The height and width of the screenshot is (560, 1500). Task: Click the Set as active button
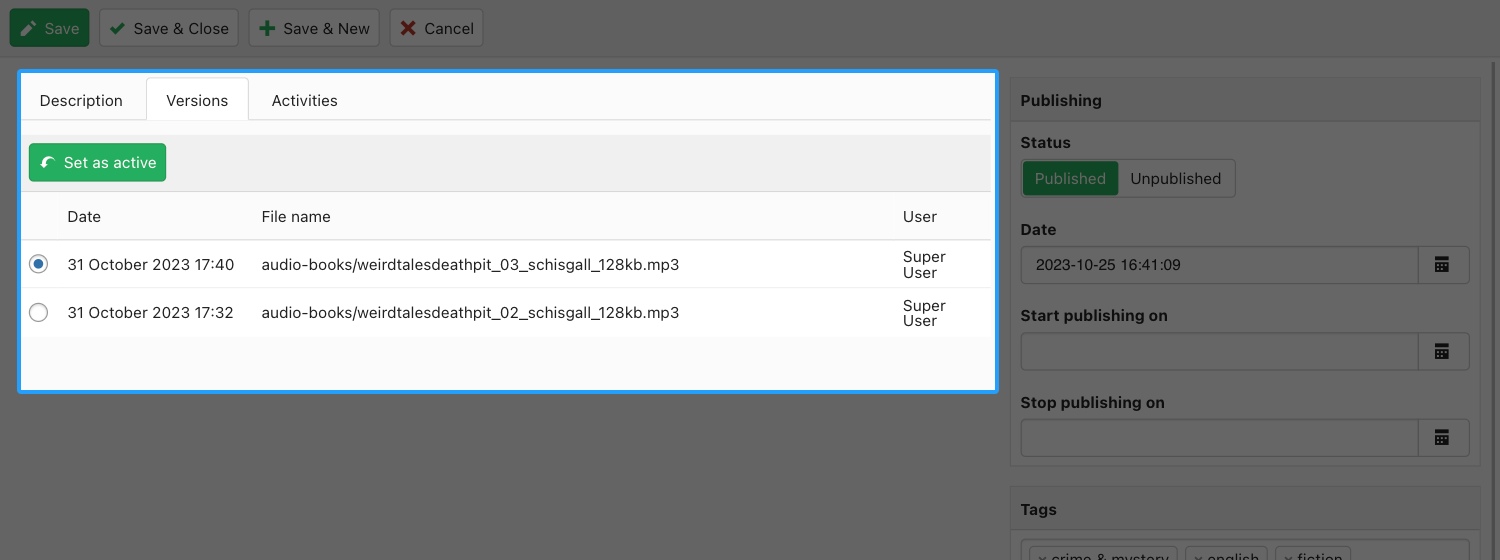(x=98, y=163)
